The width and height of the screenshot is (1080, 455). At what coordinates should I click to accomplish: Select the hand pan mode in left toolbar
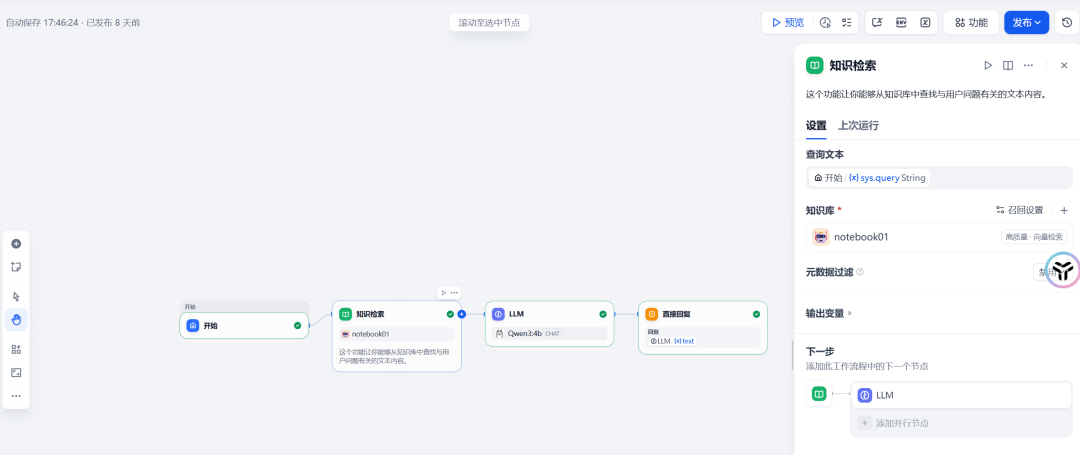coord(16,319)
